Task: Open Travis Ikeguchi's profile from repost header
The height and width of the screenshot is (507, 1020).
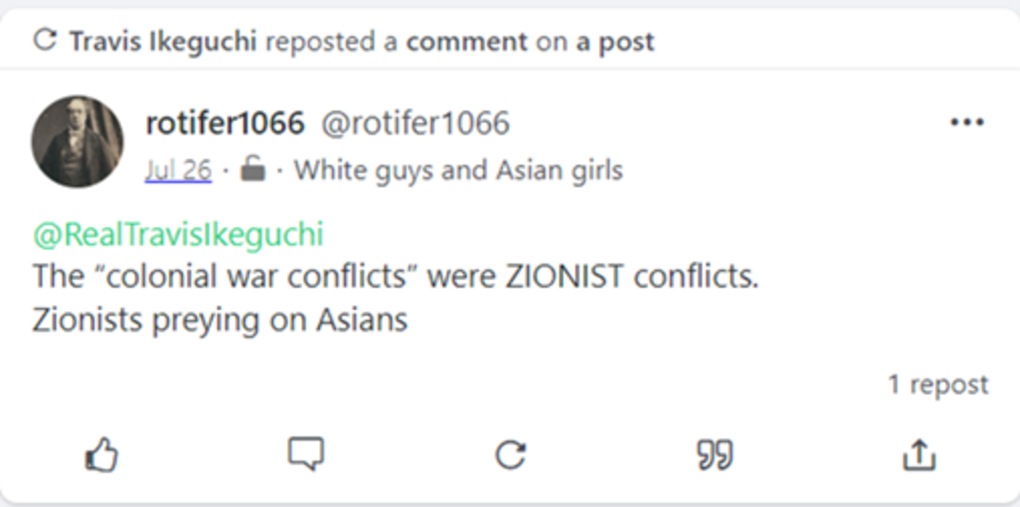Action: tap(162, 41)
